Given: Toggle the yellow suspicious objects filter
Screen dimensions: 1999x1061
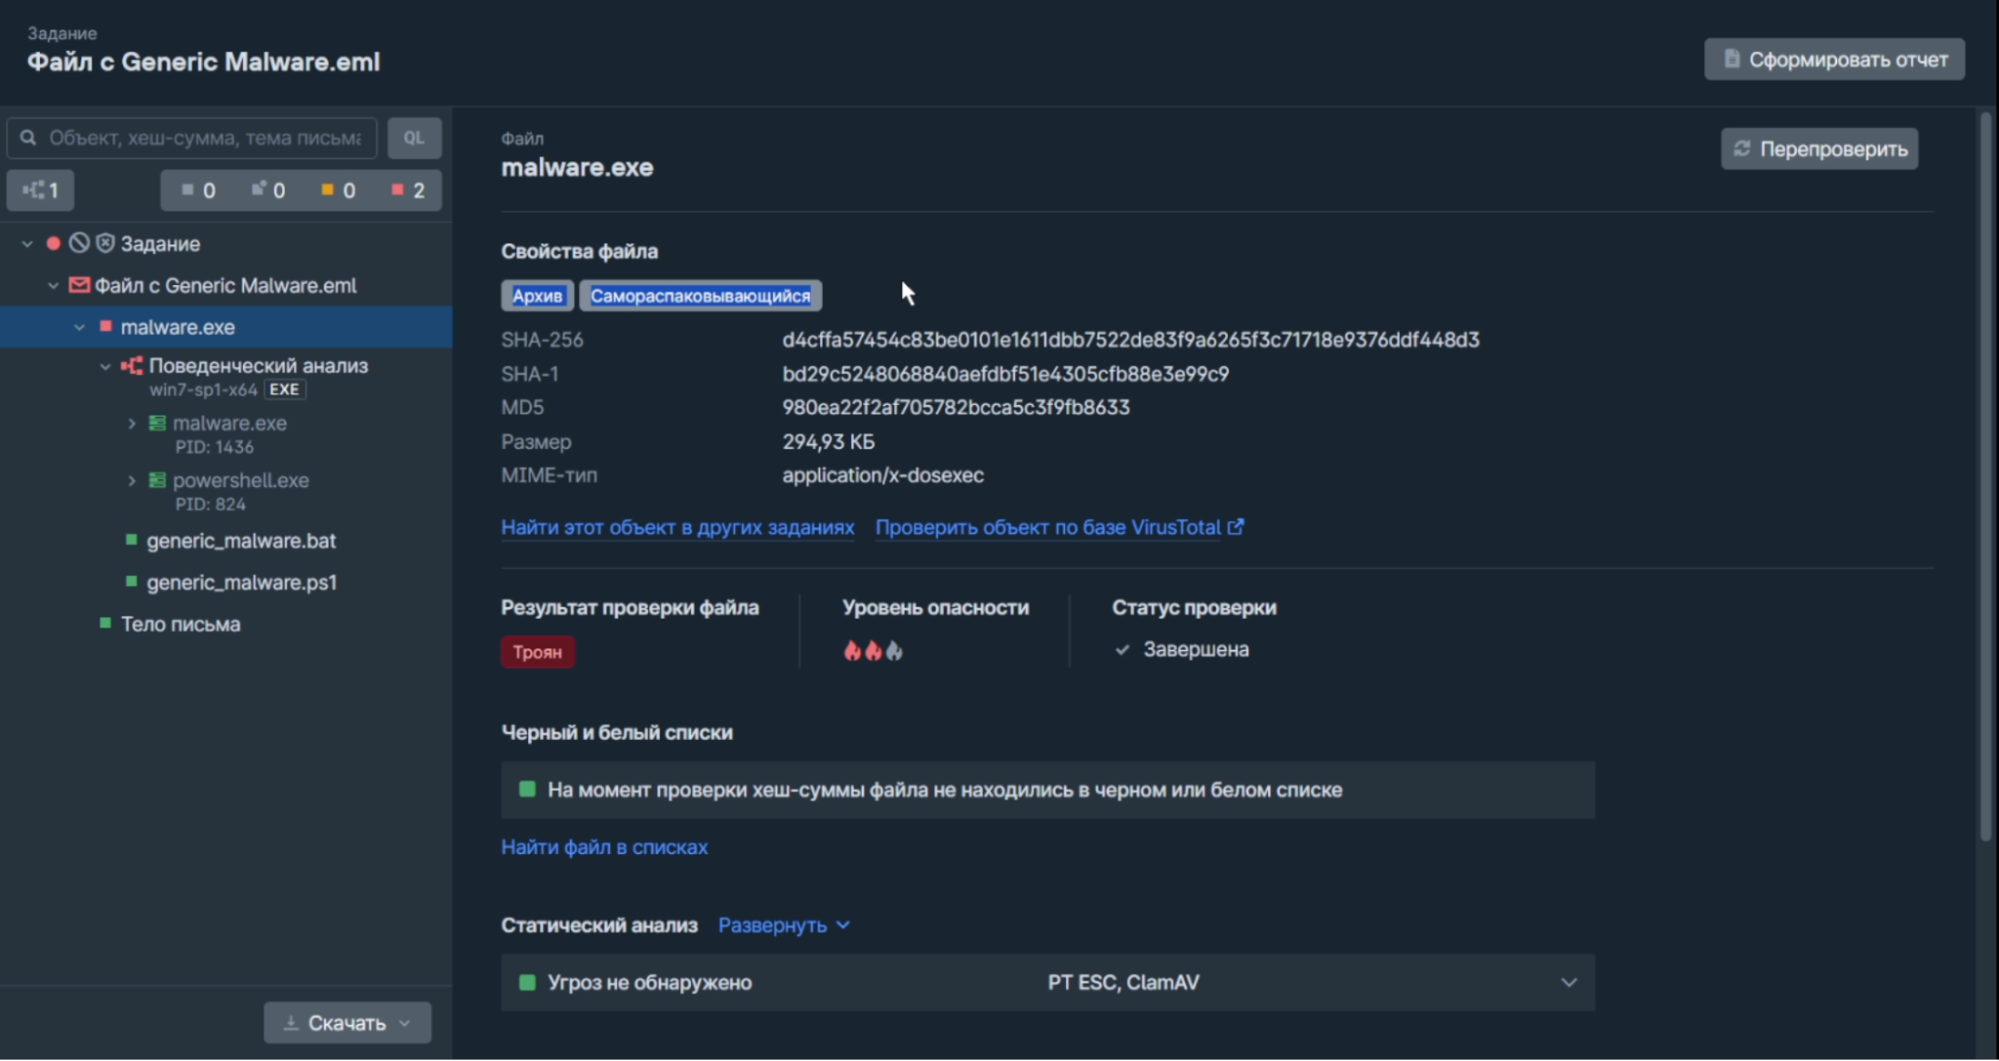Looking at the screenshot, I should pyautogui.click(x=338, y=190).
